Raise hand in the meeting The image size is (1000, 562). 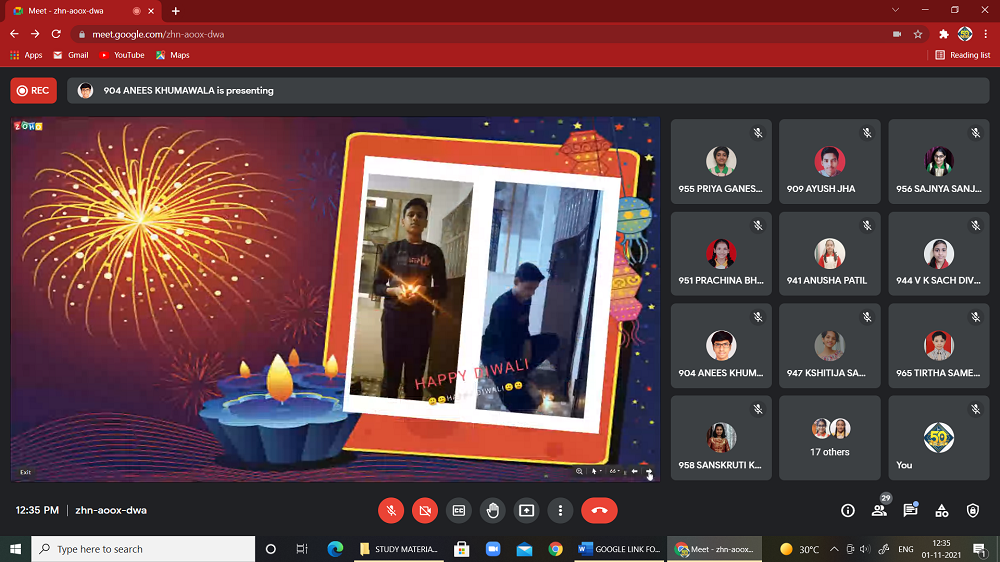[x=492, y=510]
